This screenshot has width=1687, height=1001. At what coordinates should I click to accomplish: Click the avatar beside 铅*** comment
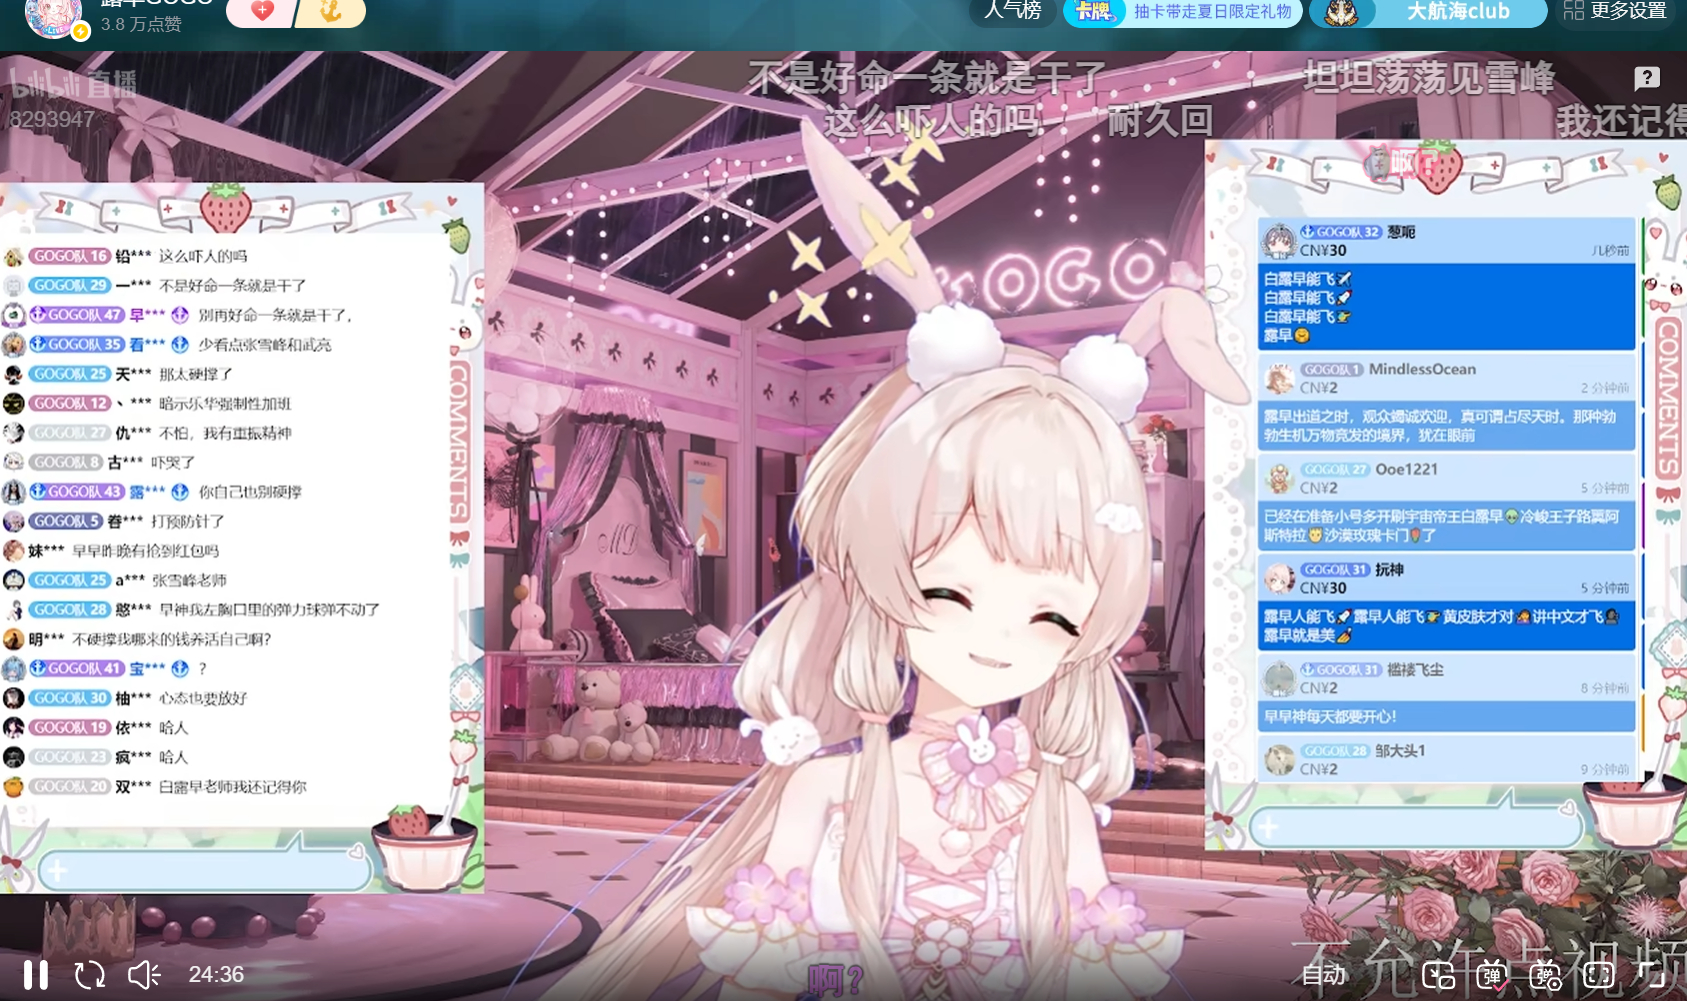(13, 257)
